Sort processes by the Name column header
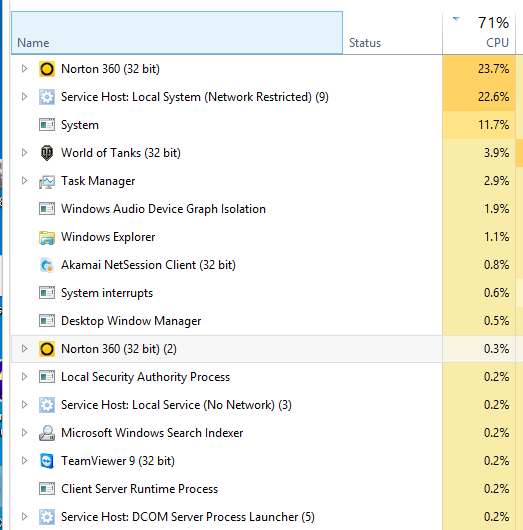The width and height of the screenshot is (523, 530). 177,33
